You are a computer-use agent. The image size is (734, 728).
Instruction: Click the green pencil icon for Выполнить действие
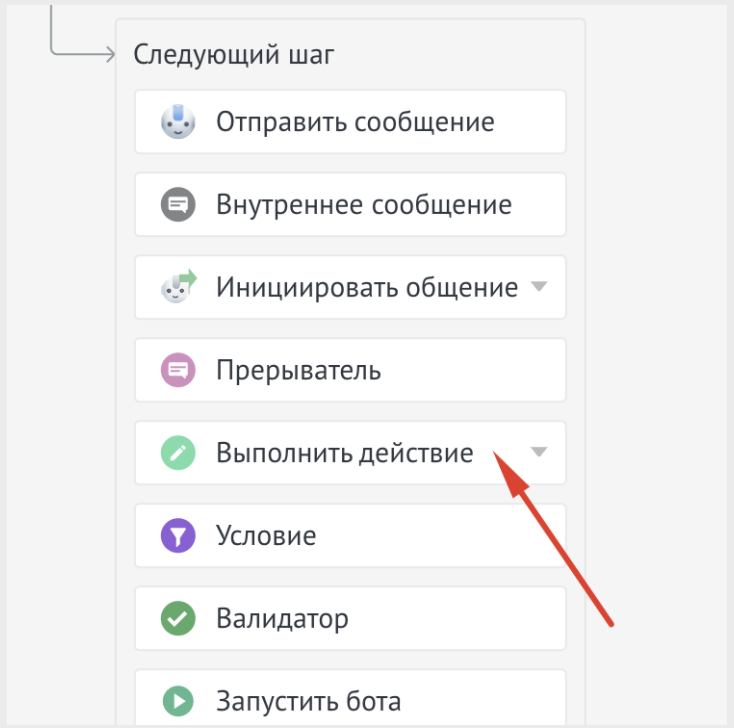(x=177, y=453)
